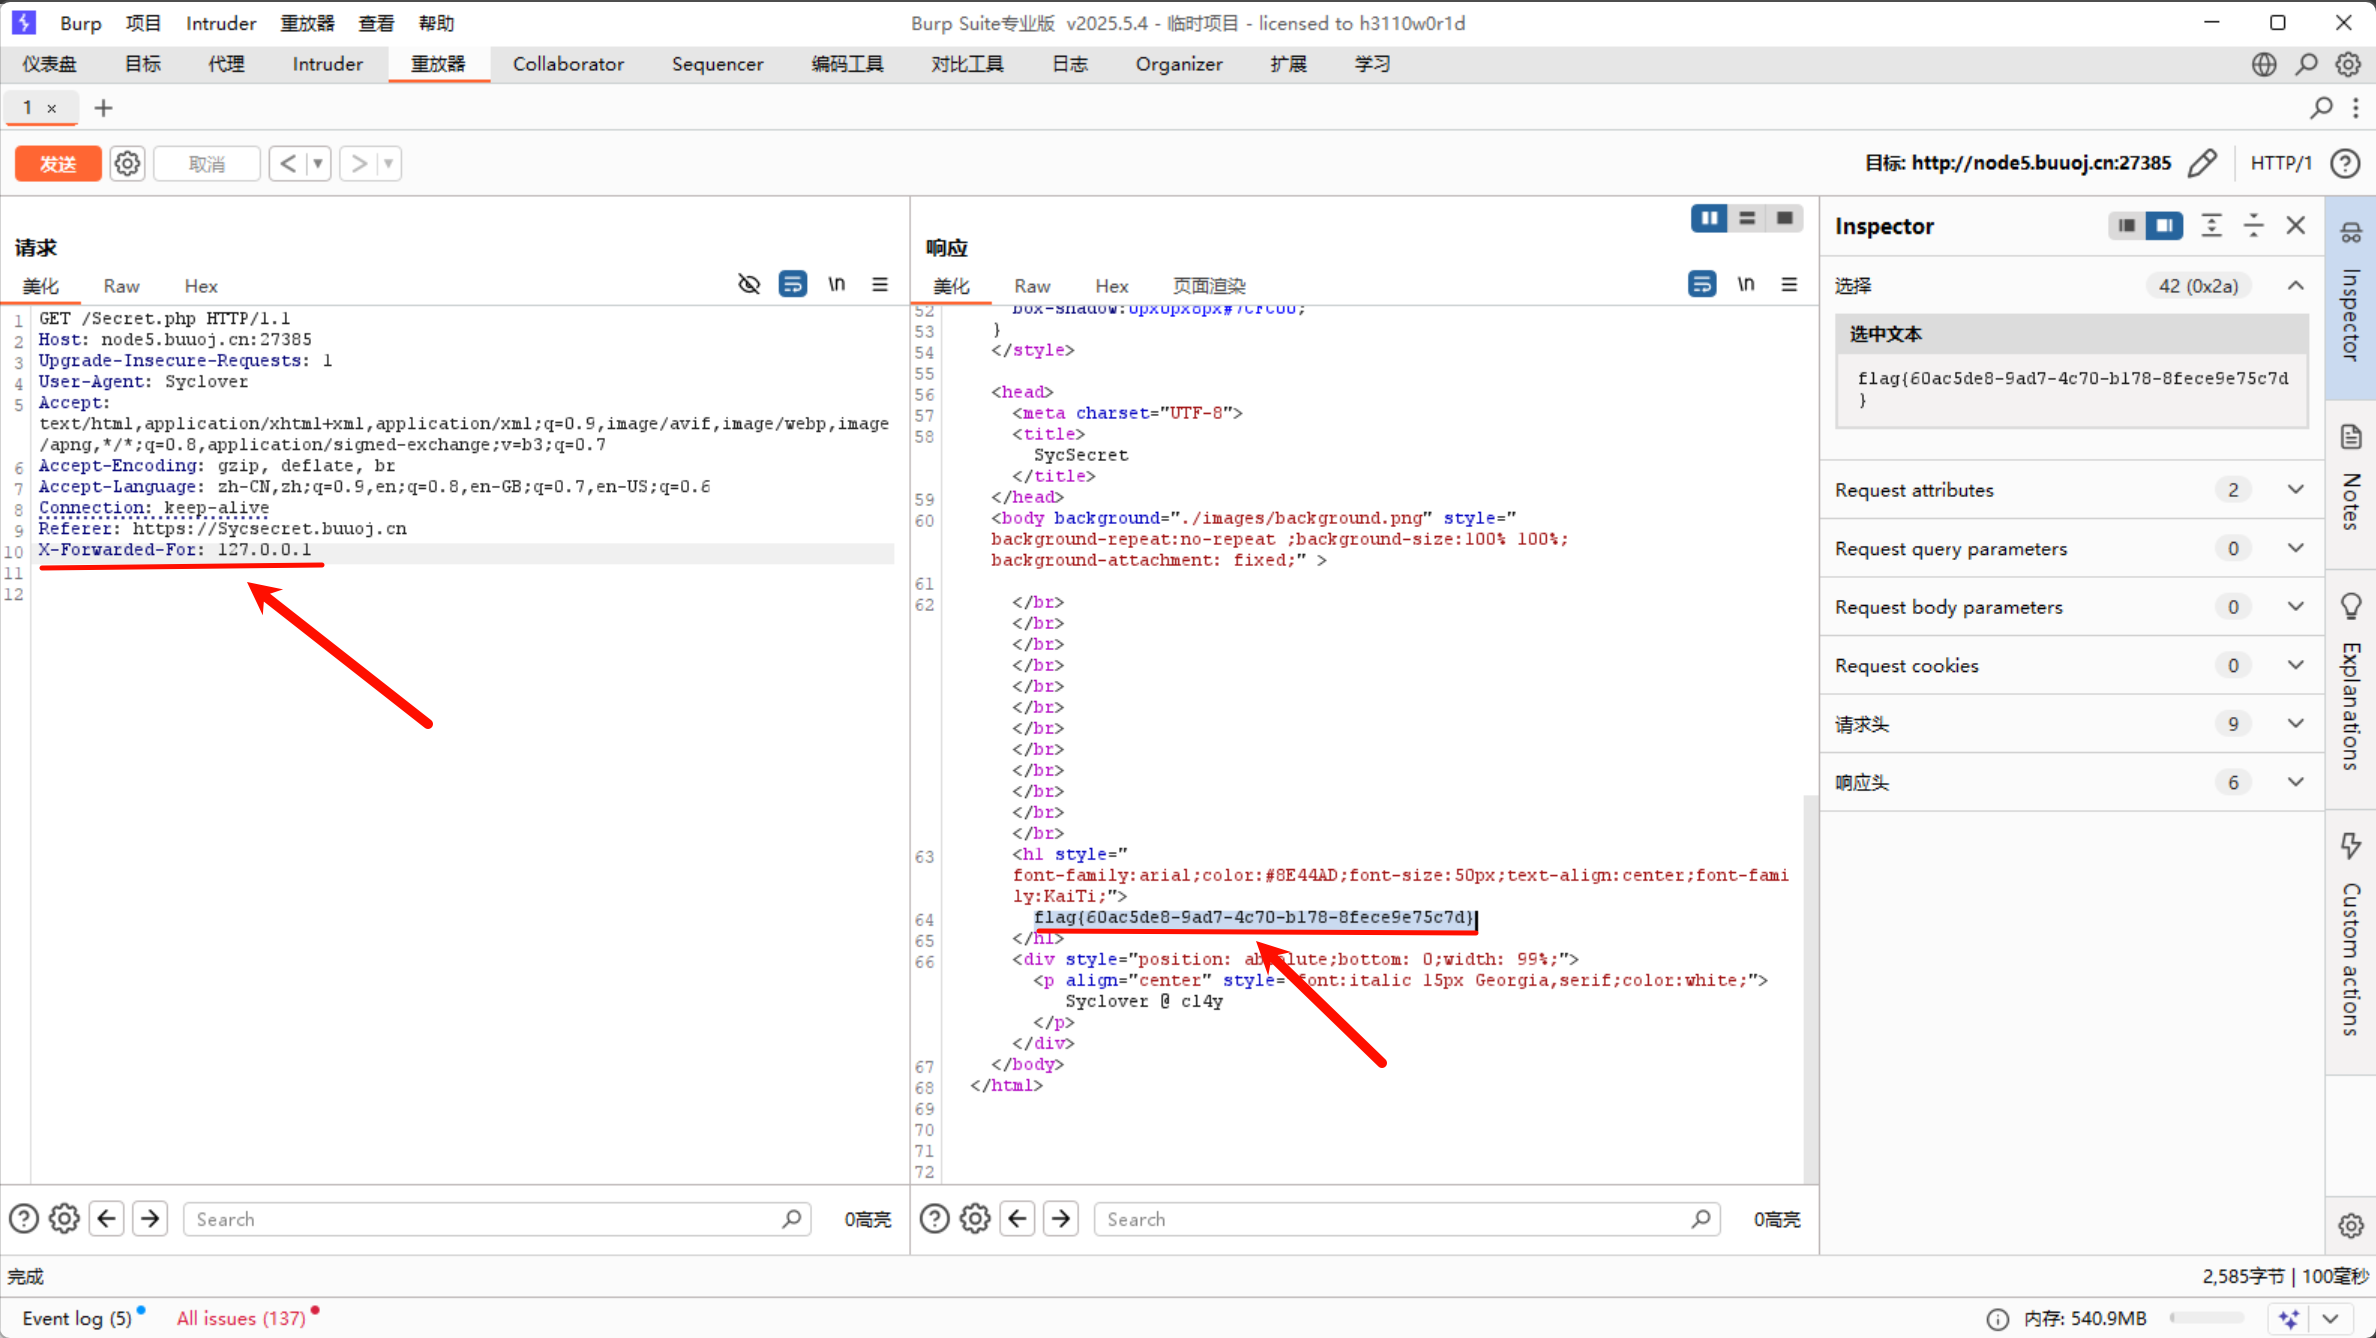
Task: Edit target with the pencil icon
Action: [2202, 163]
